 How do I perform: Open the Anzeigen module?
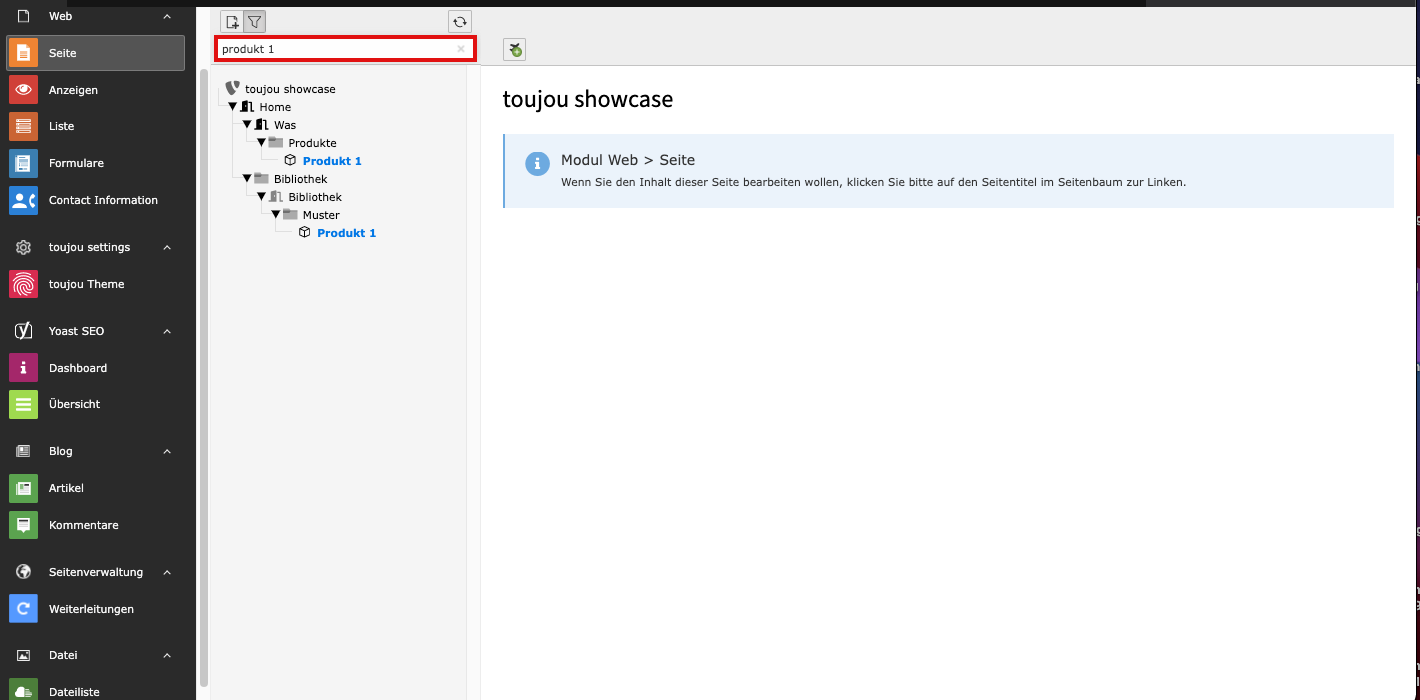(73, 90)
